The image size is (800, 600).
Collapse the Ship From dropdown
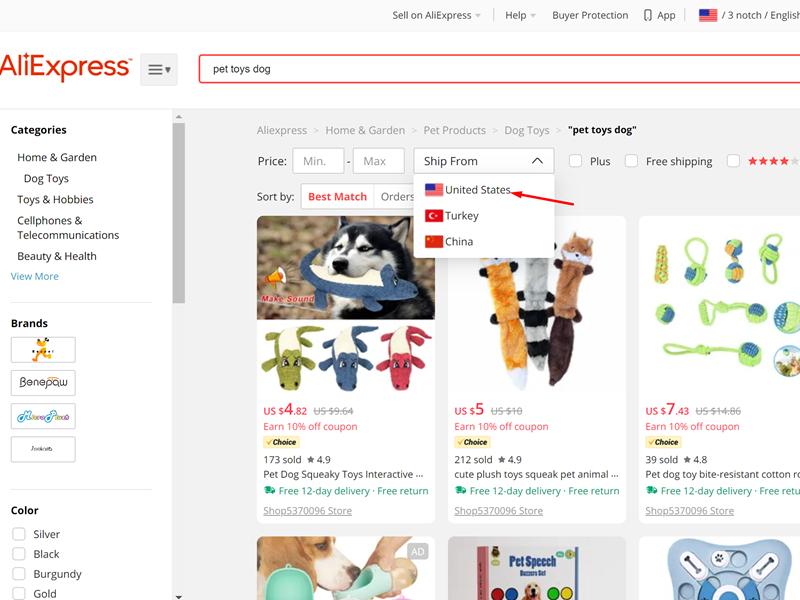click(537, 160)
